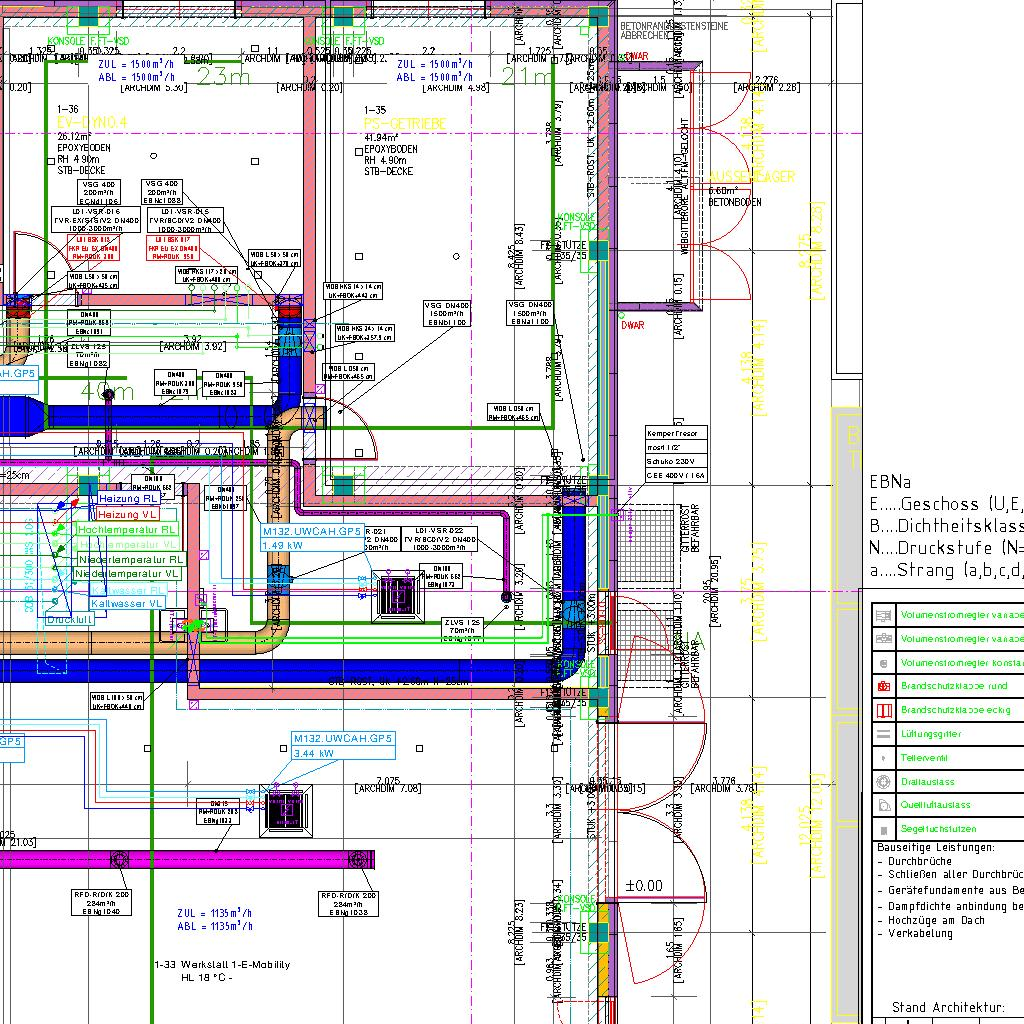Image resolution: width=1024 pixels, height=1024 pixels.
Task: Click the Brandschutzklappe rund legend symbol
Action: (x=883, y=687)
